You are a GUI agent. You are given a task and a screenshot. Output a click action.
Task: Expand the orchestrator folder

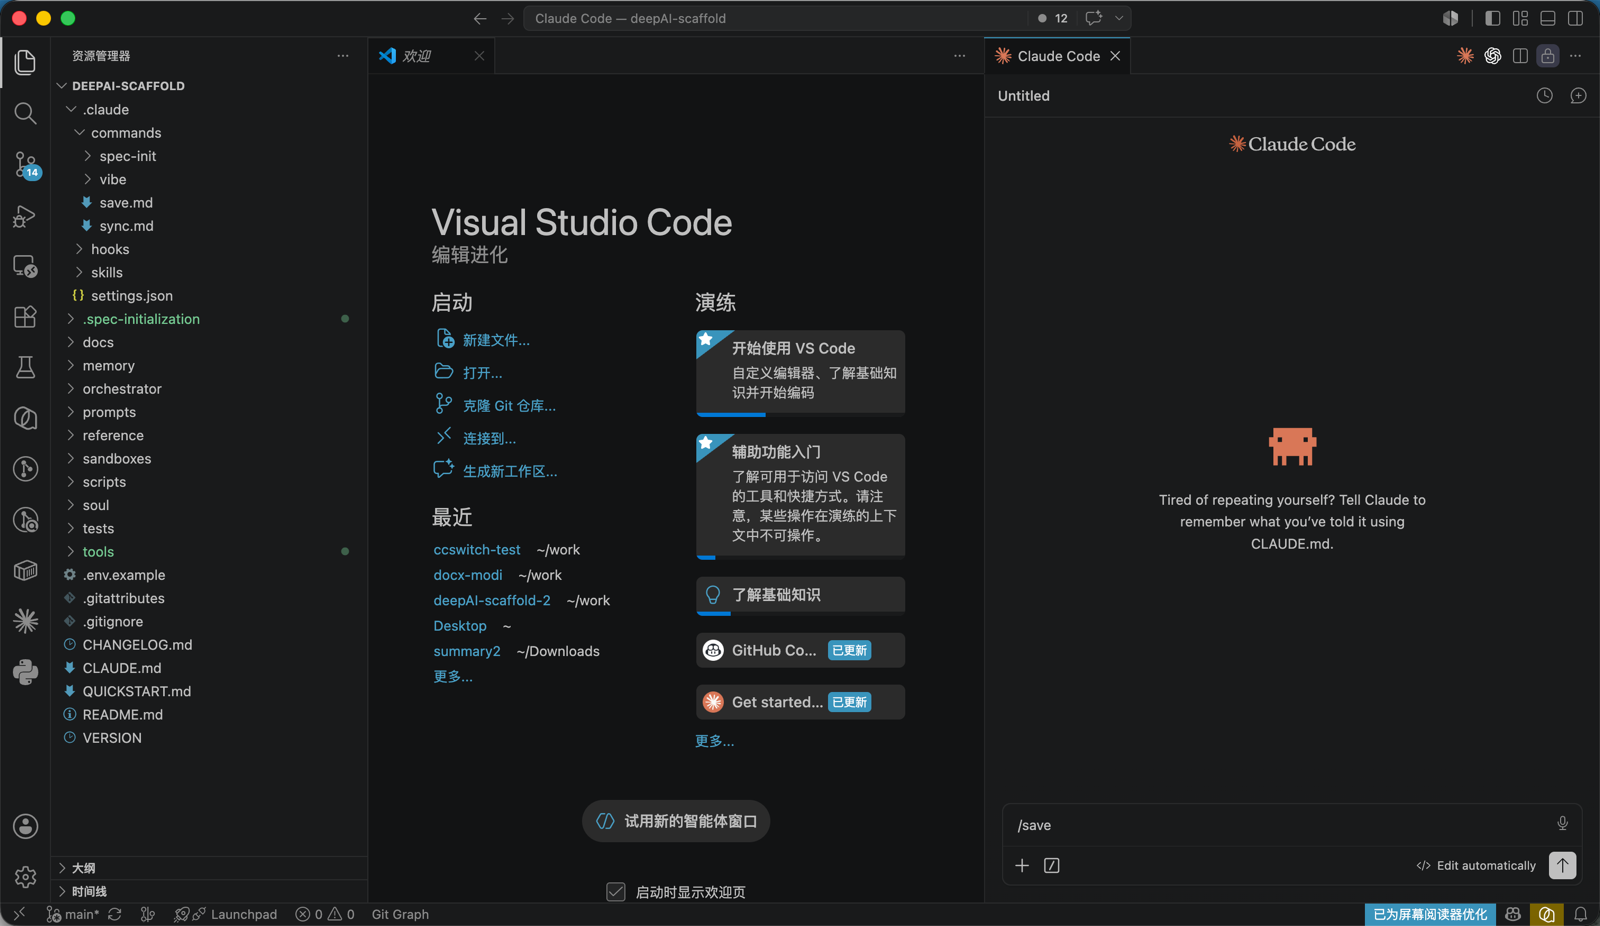tap(70, 389)
